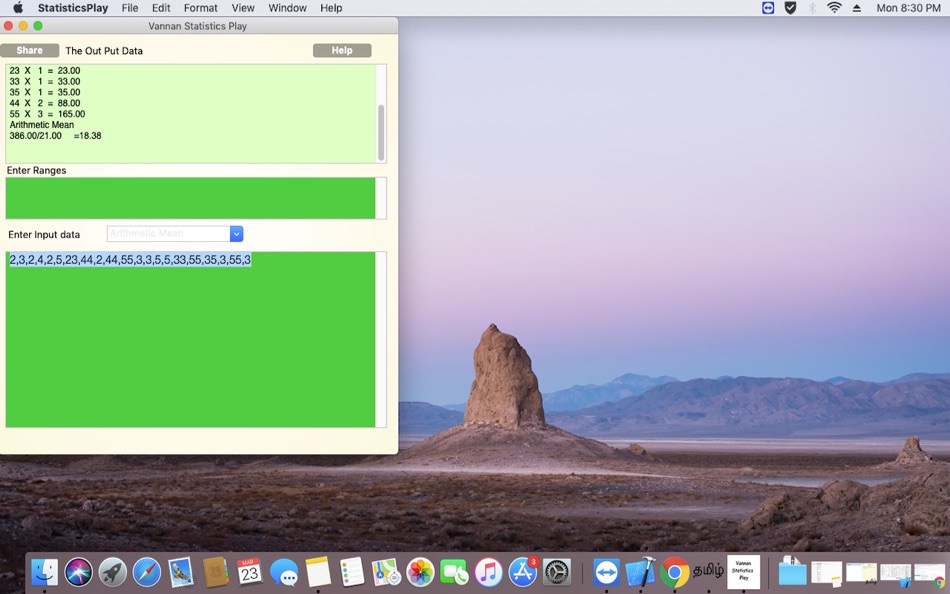Open Google Chrome in the Dock
950x594 pixels.
pyautogui.click(x=675, y=572)
